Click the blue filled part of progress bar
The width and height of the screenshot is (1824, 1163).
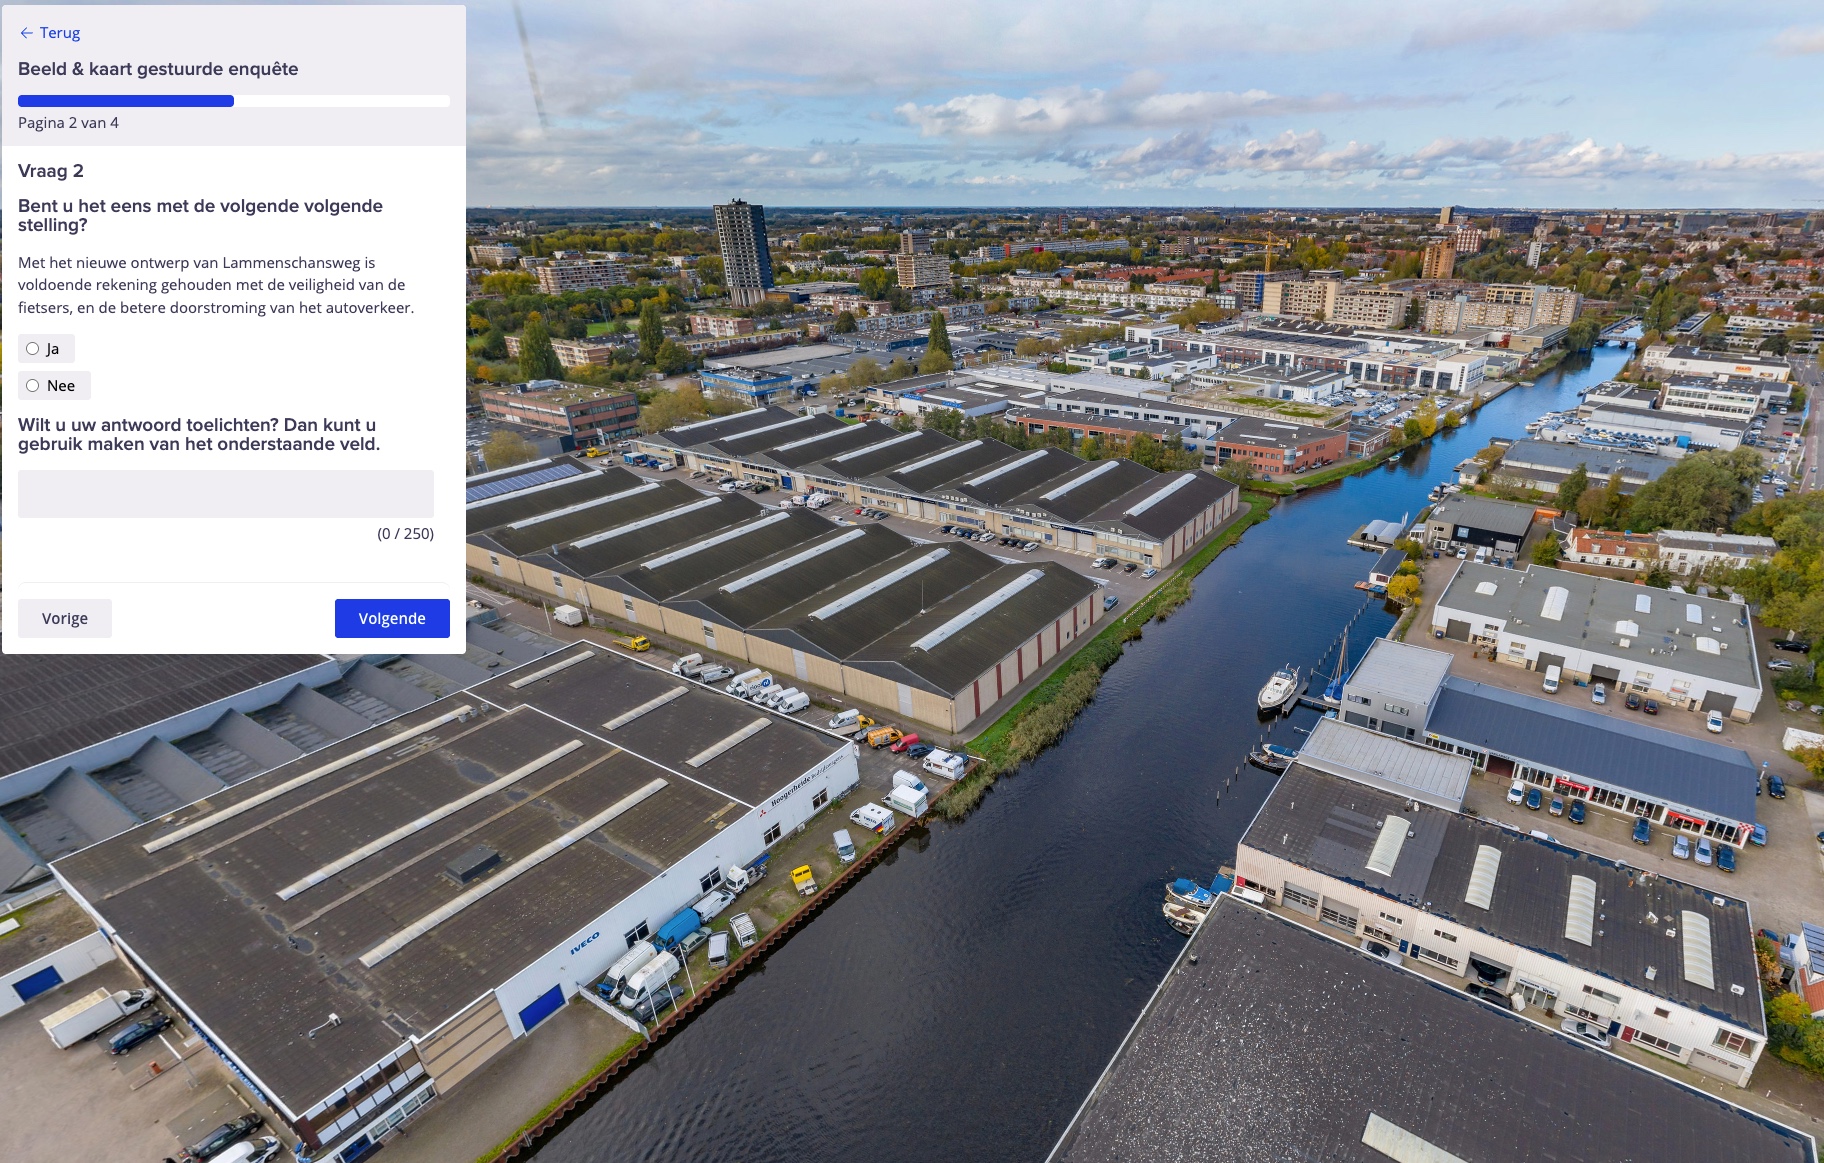tap(126, 101)
